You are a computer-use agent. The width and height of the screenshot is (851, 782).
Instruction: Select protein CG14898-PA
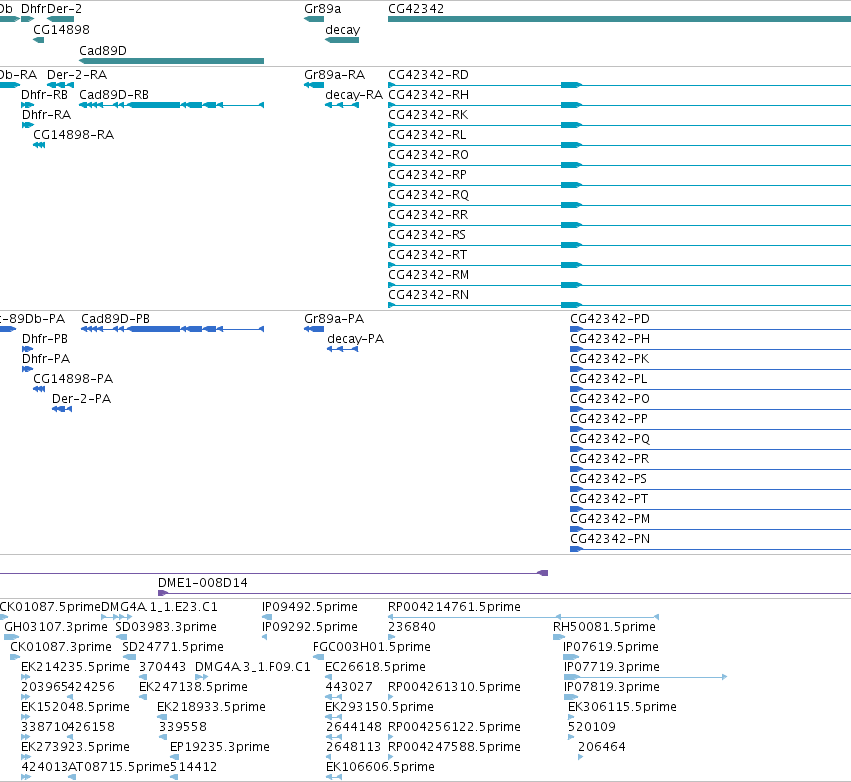(x=73, y=379)
